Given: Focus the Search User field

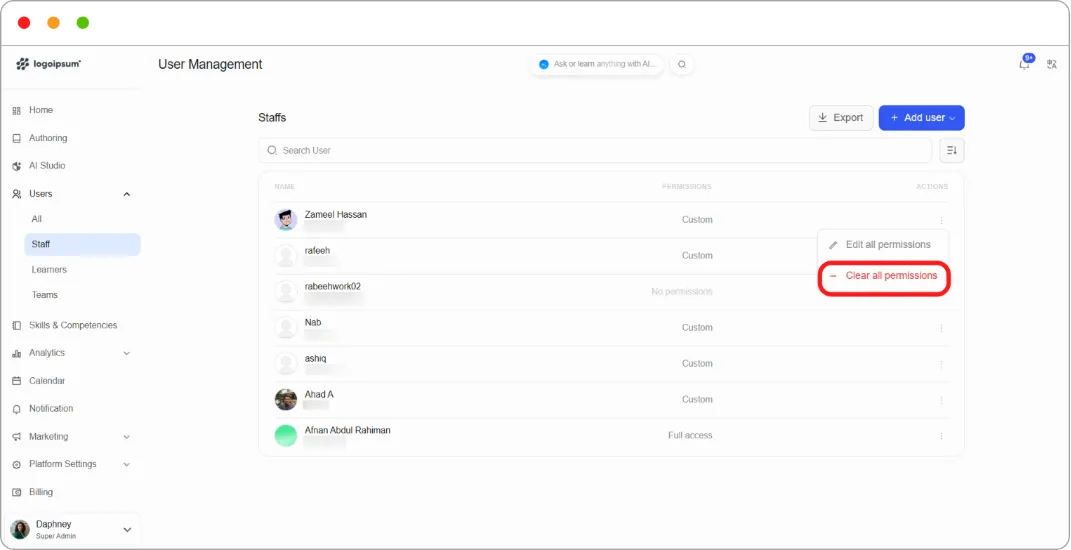Looking at the screenshot, I should [595, 150].
